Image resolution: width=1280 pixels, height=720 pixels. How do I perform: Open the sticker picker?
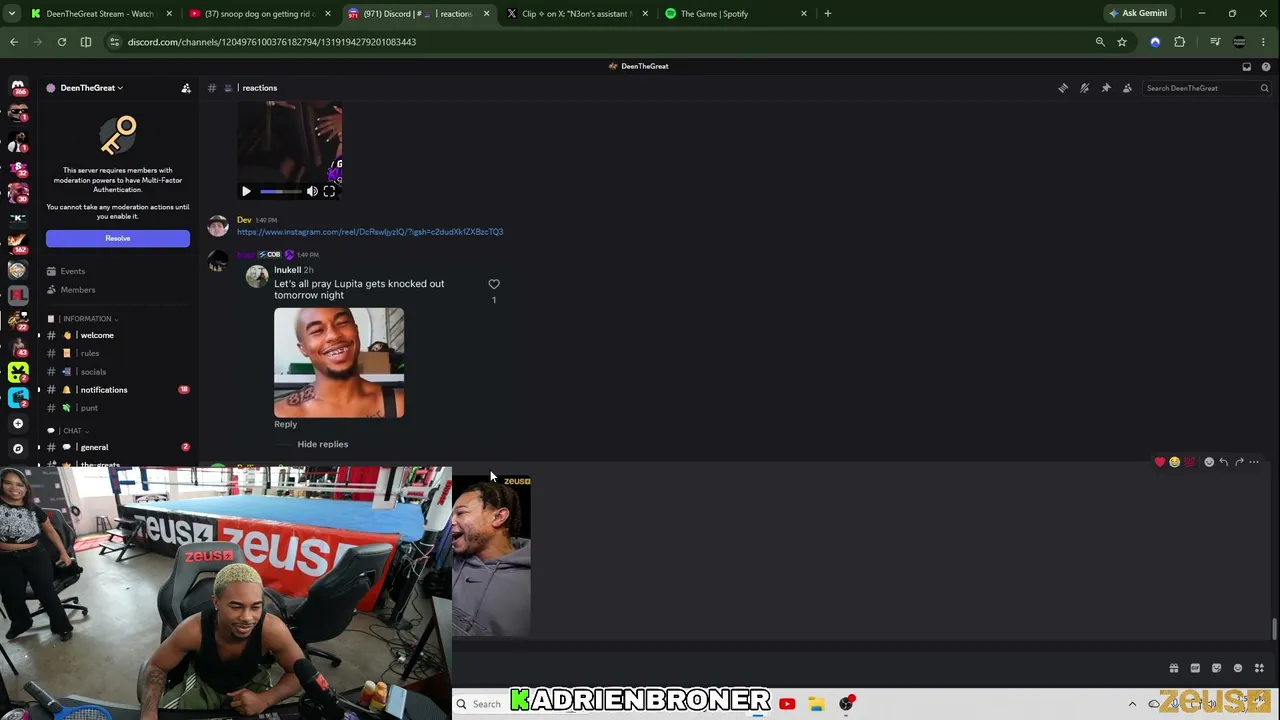pos(1217,668)
